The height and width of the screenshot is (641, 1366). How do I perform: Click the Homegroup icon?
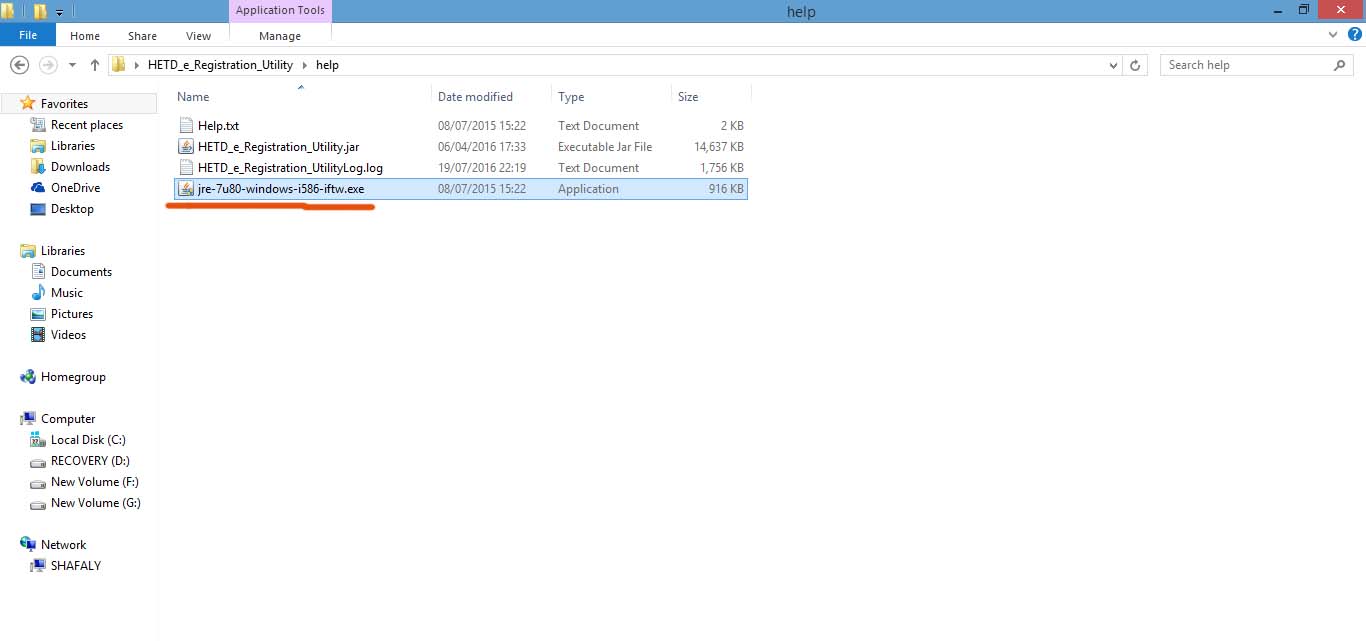point(28,377)
